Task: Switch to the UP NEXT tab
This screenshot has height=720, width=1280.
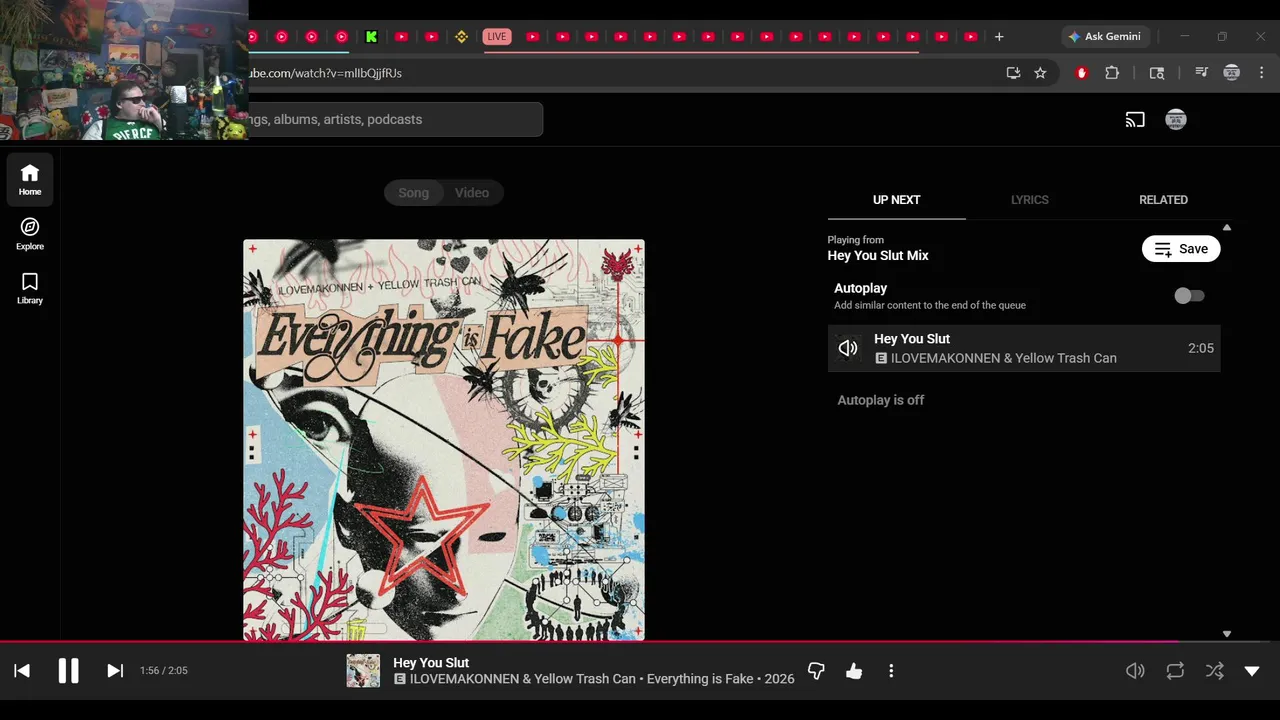Action: tap(896, 200)
